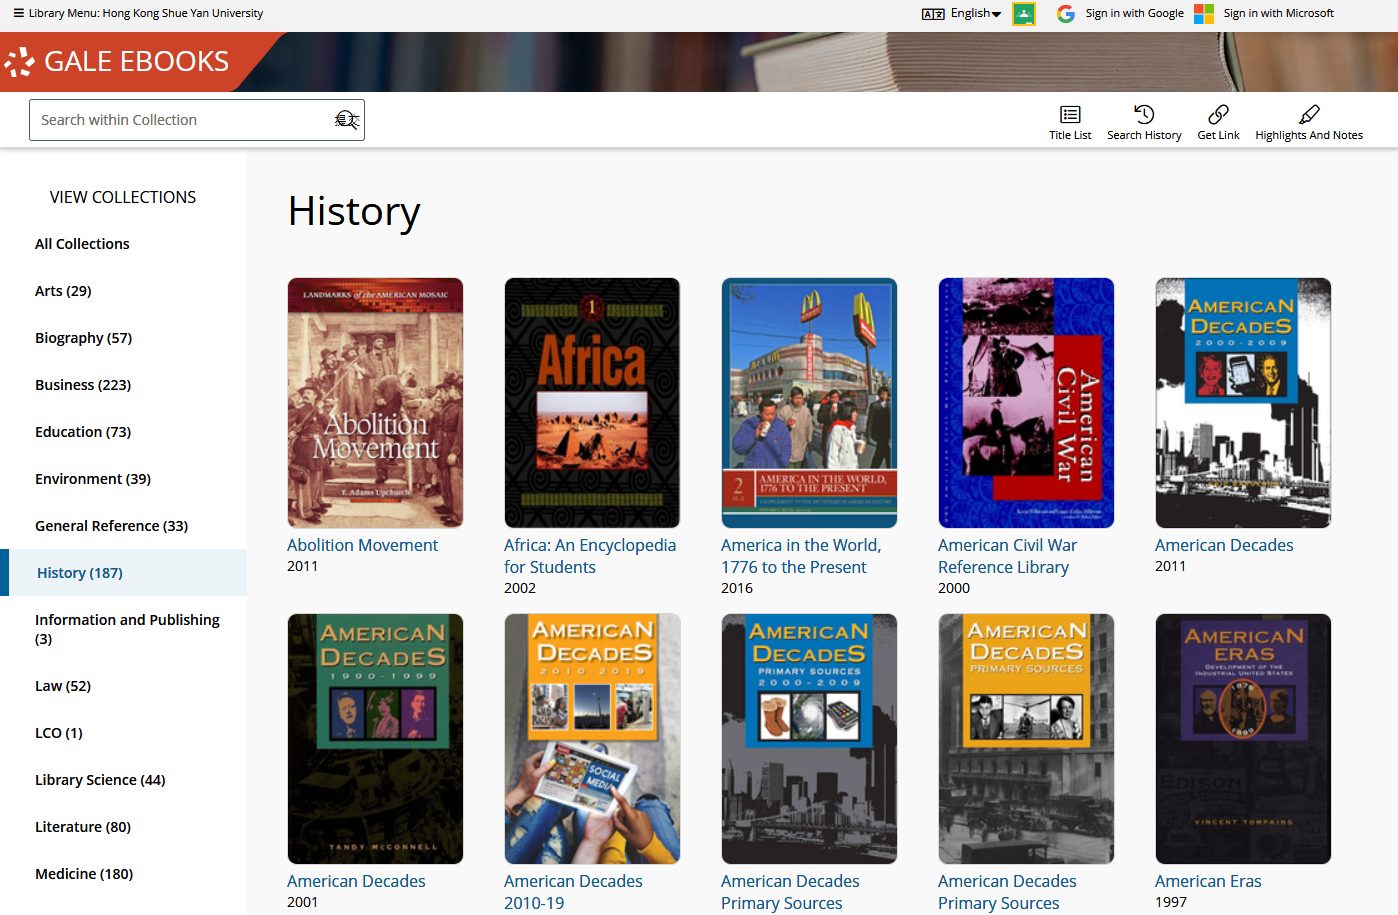The image size is (1398, 915).
Task: Click the Abolition Movement title link
Action: pos(362,545)
